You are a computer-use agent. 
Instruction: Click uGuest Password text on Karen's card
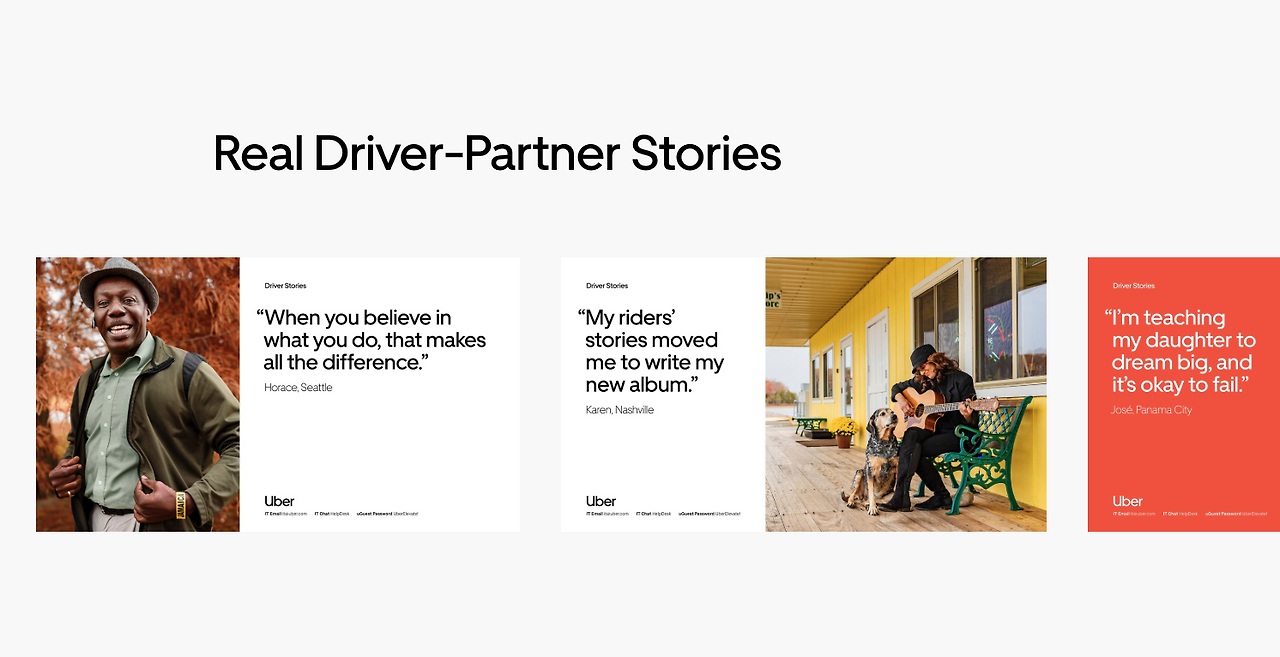[709, 513]
